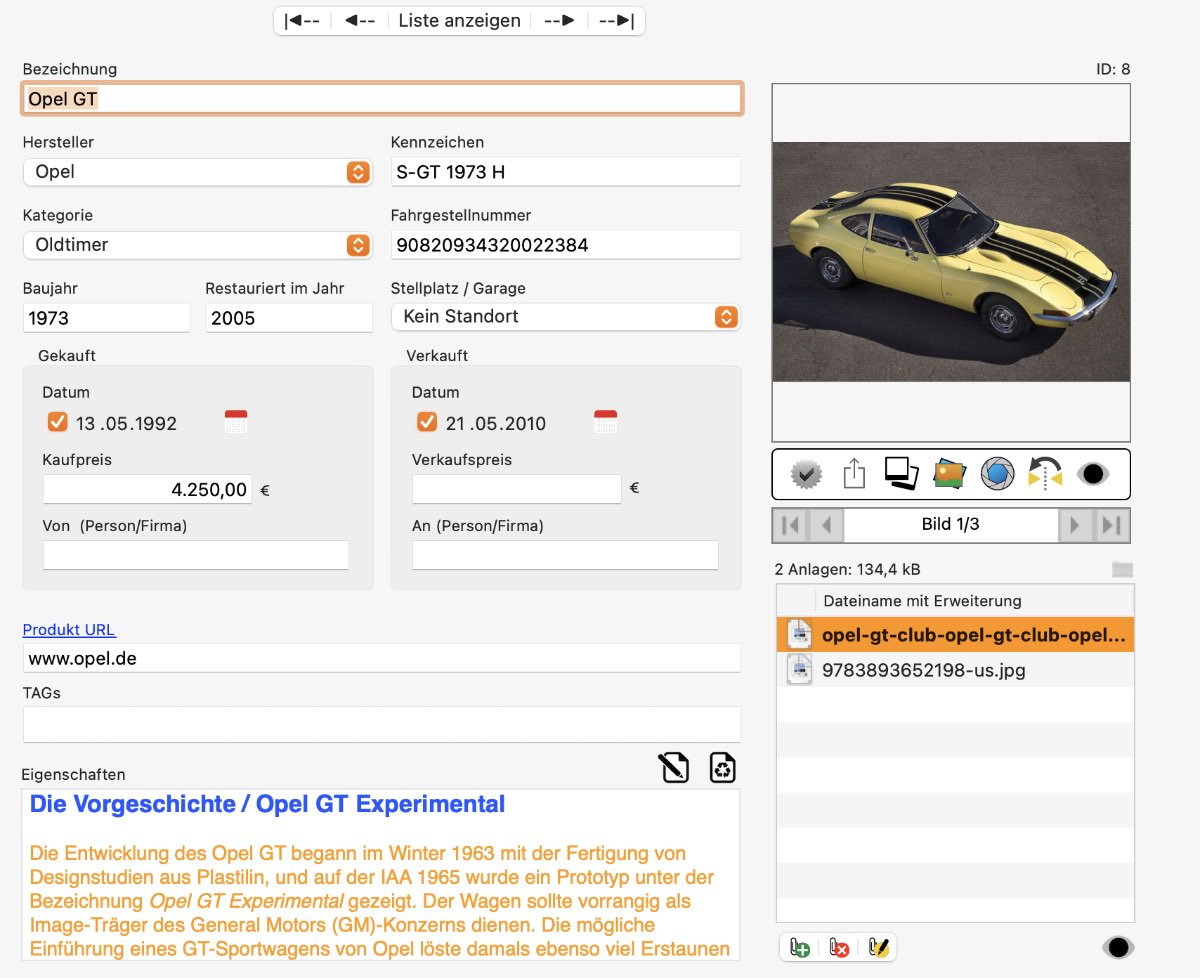Open the attachments folder icon
The width and height of the screenshot is (1200, 978).
[x=1122, y=570]
